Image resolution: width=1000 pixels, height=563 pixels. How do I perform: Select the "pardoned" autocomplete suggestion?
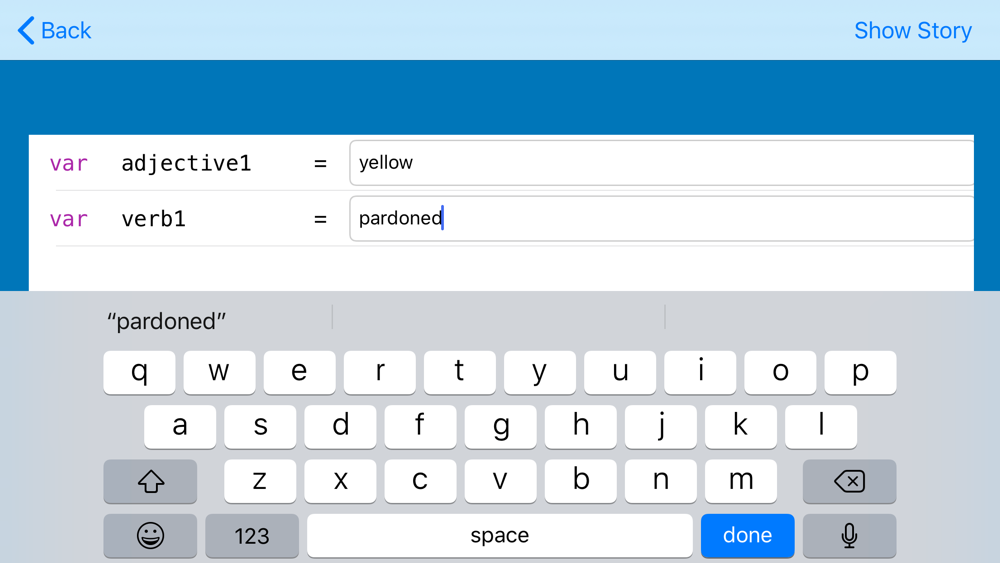coord(167,321)
